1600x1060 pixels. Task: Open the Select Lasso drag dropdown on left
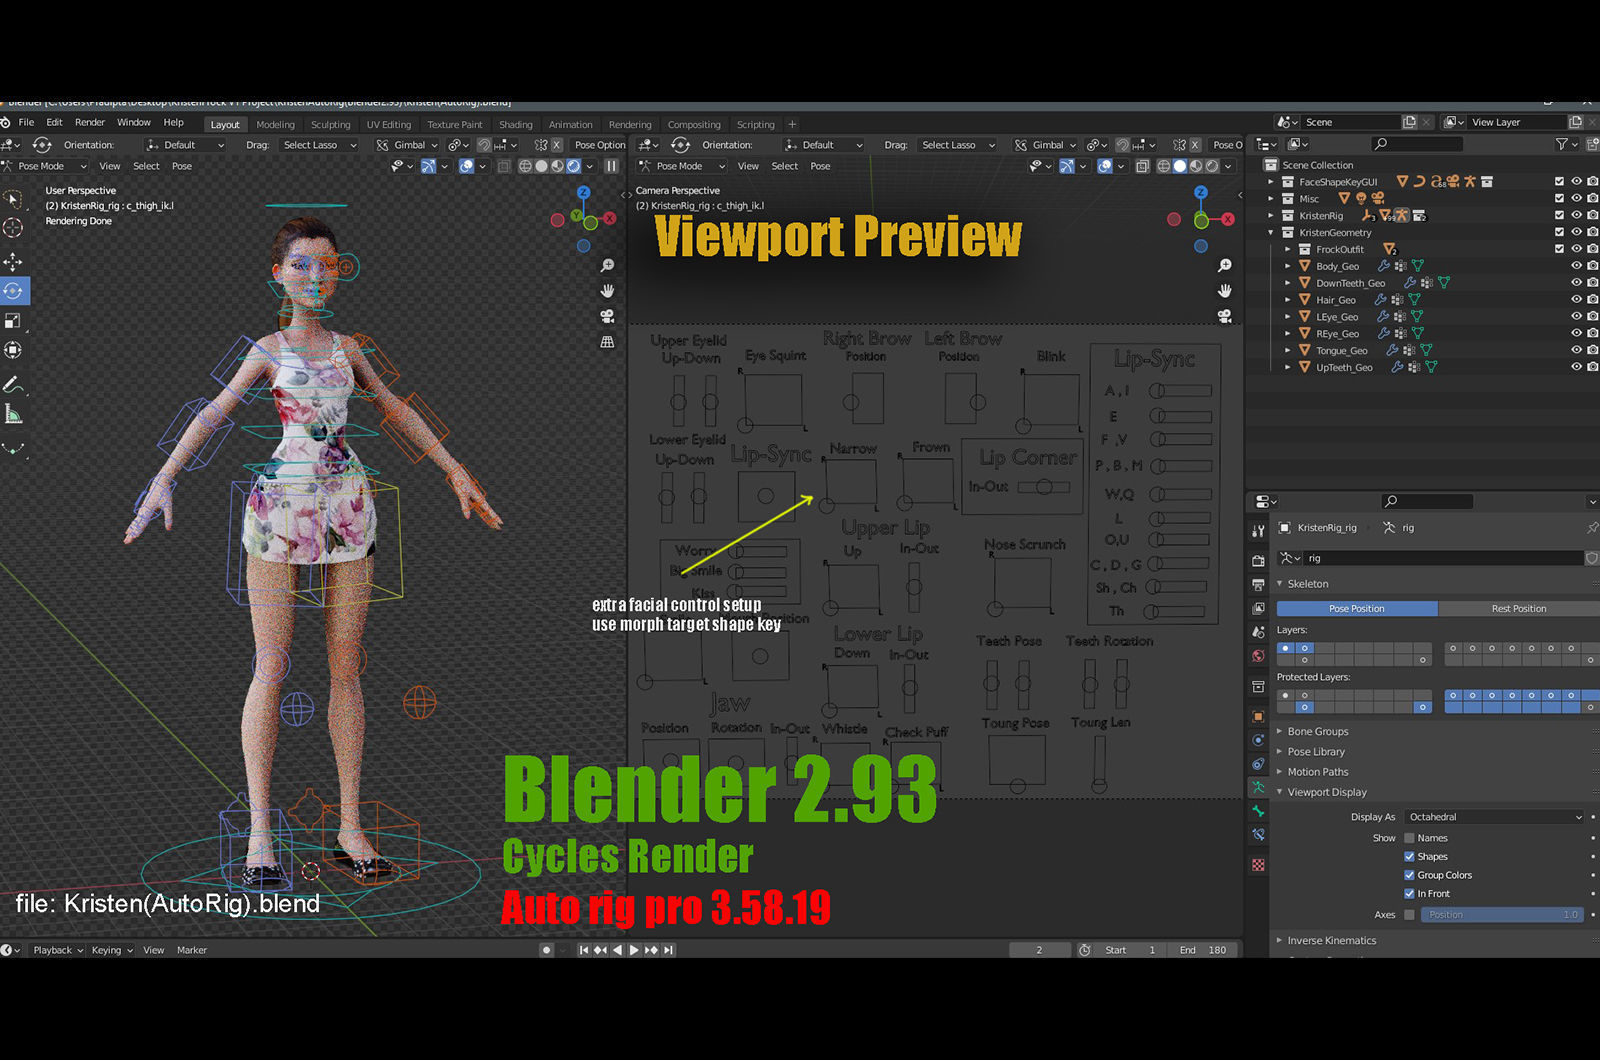[x=318, y=145]
